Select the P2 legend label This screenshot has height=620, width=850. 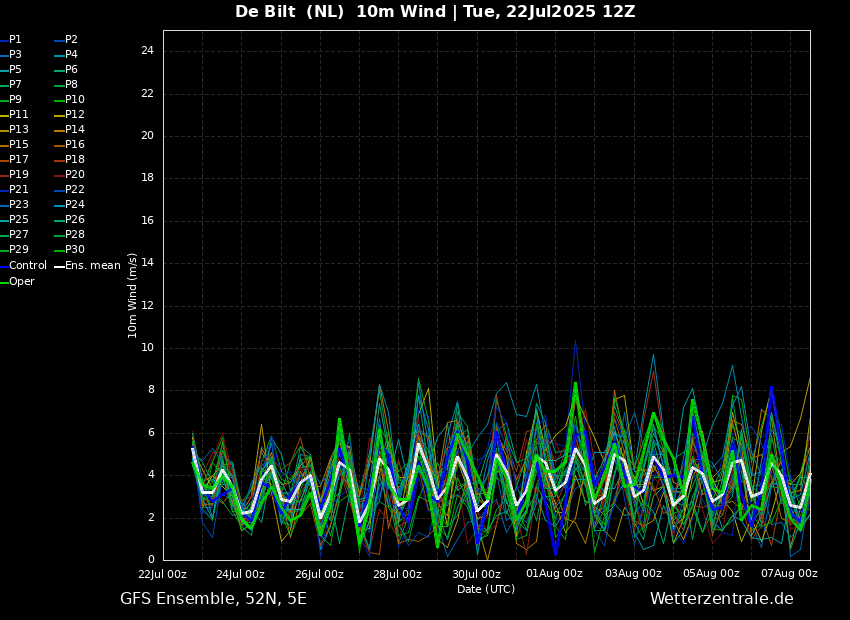pos(67,40)
